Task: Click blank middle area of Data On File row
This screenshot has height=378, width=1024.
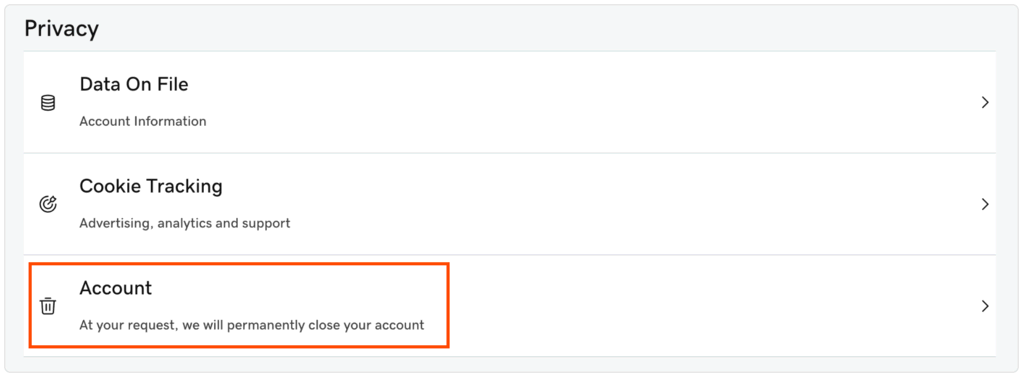Action: point(588,102)
